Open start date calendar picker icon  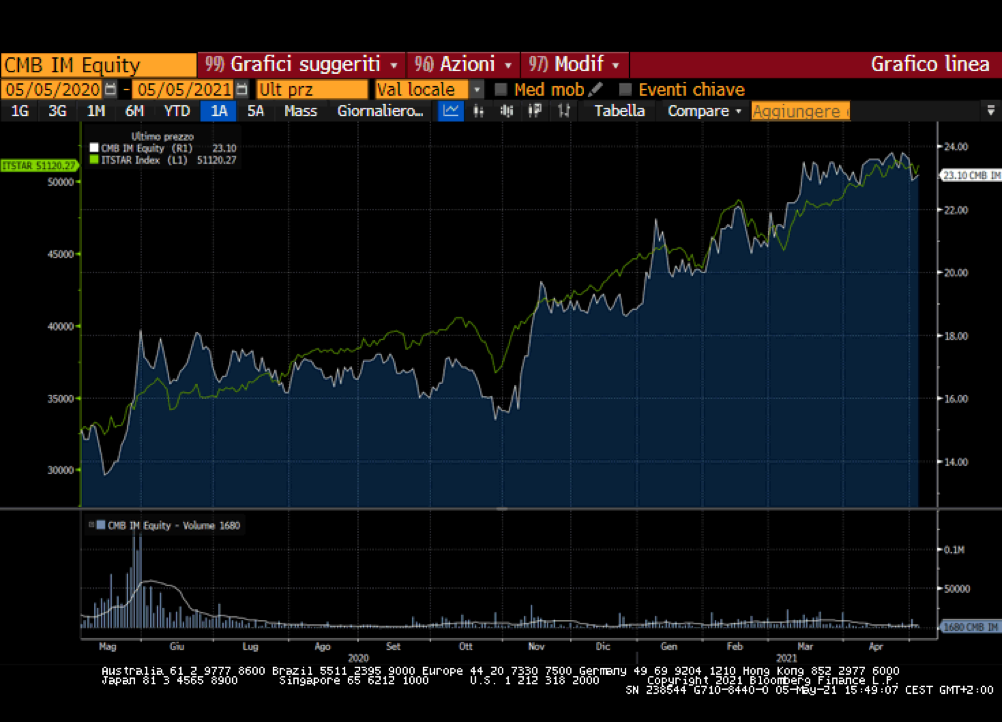(111, 90)
